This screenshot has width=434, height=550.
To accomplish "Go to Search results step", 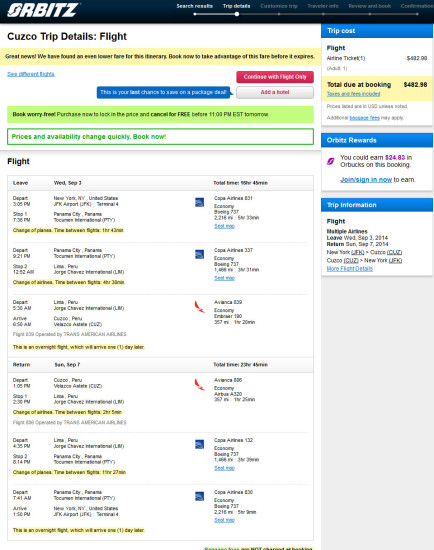I will 194,6.
